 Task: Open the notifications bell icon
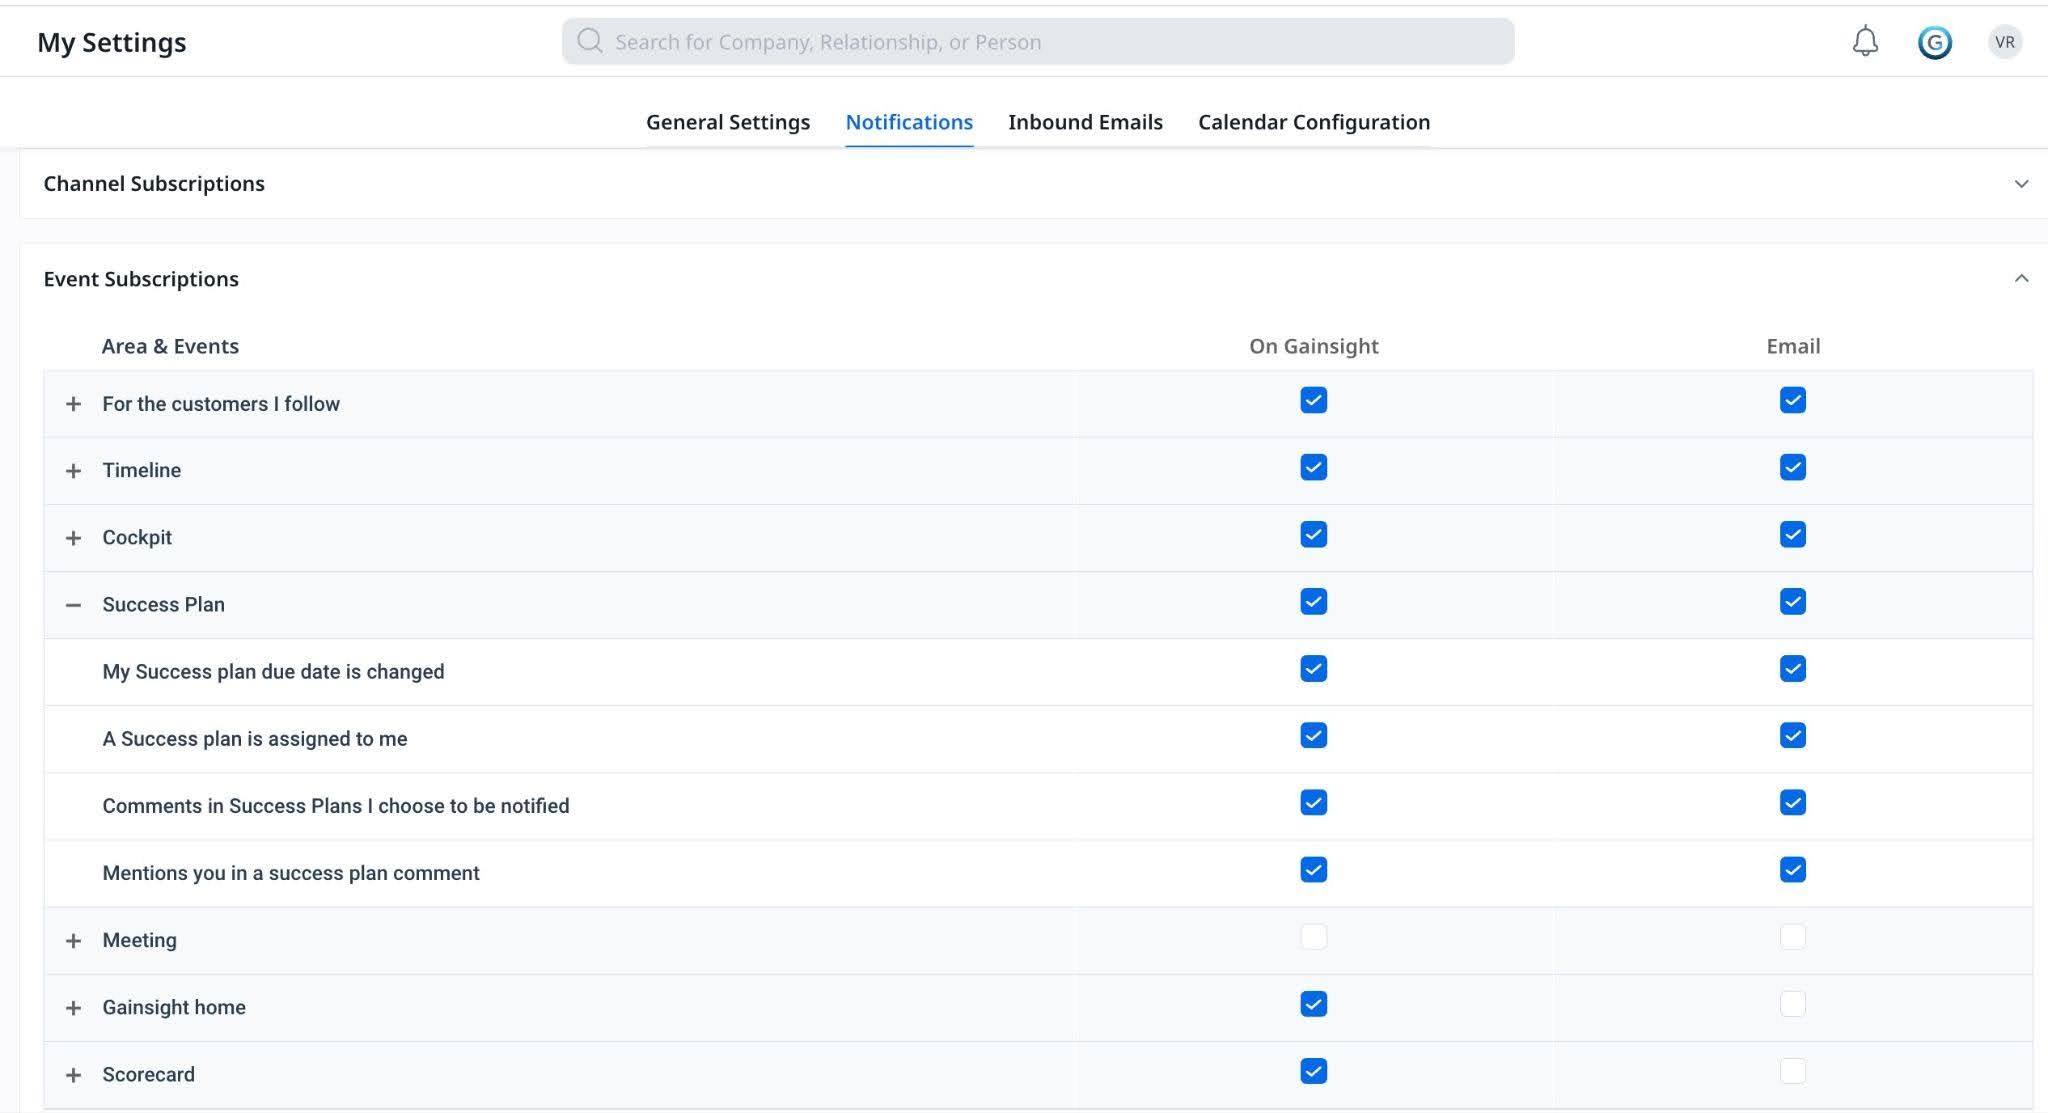coord(1865,41)
